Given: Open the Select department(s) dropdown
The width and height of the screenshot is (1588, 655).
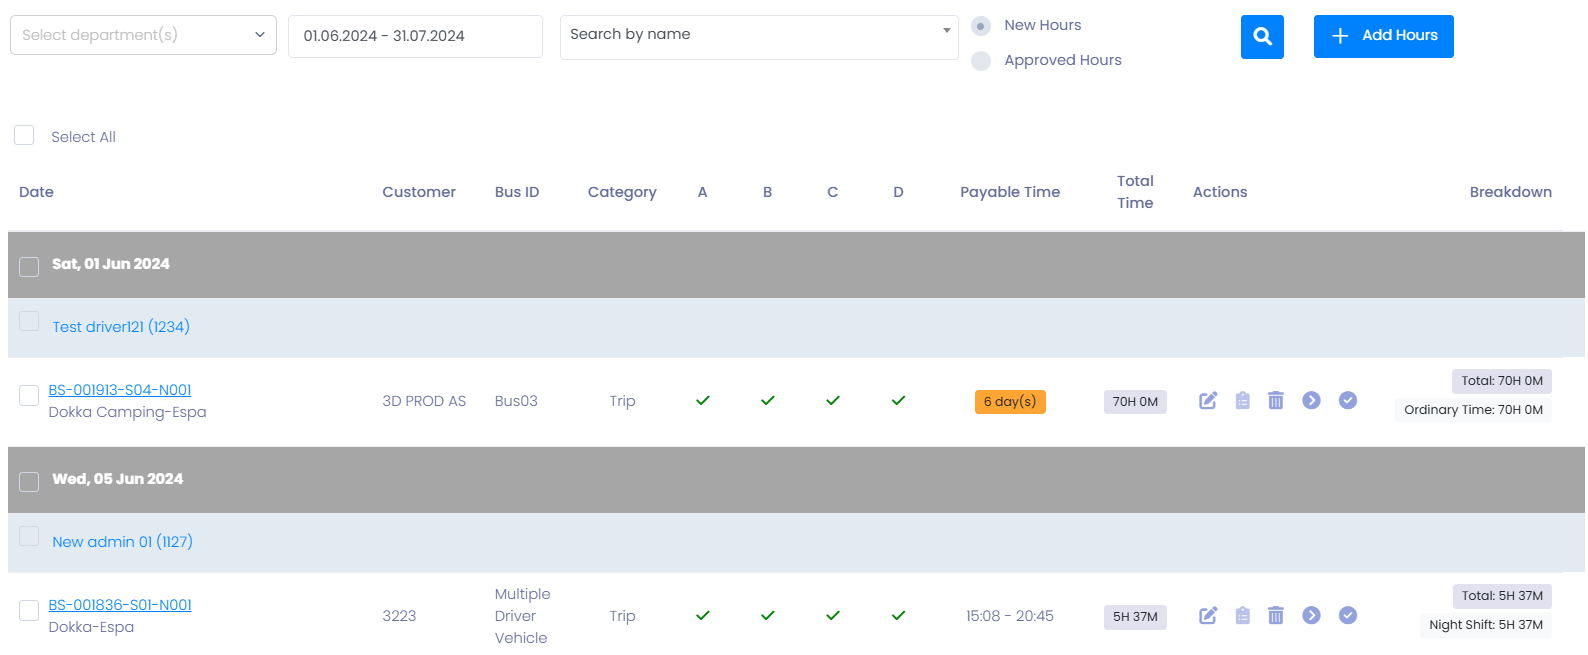Looking at the screenshot, I should pyautogui.click(x=143, y=35).
